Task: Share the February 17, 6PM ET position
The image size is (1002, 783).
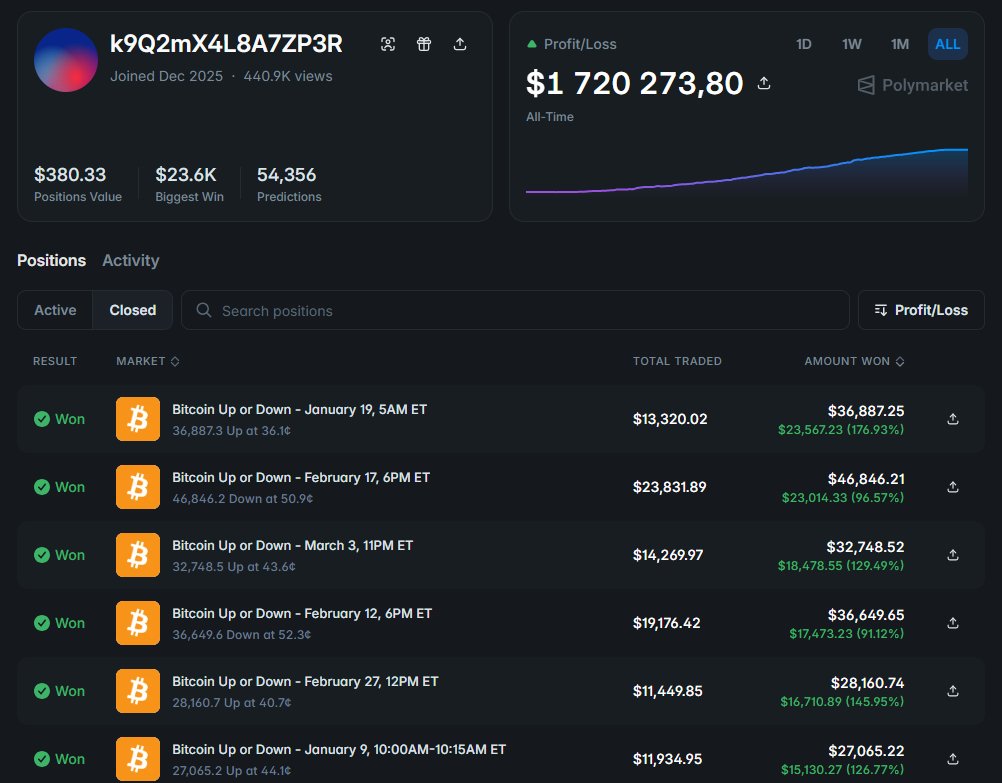Action: click(953, 487)
